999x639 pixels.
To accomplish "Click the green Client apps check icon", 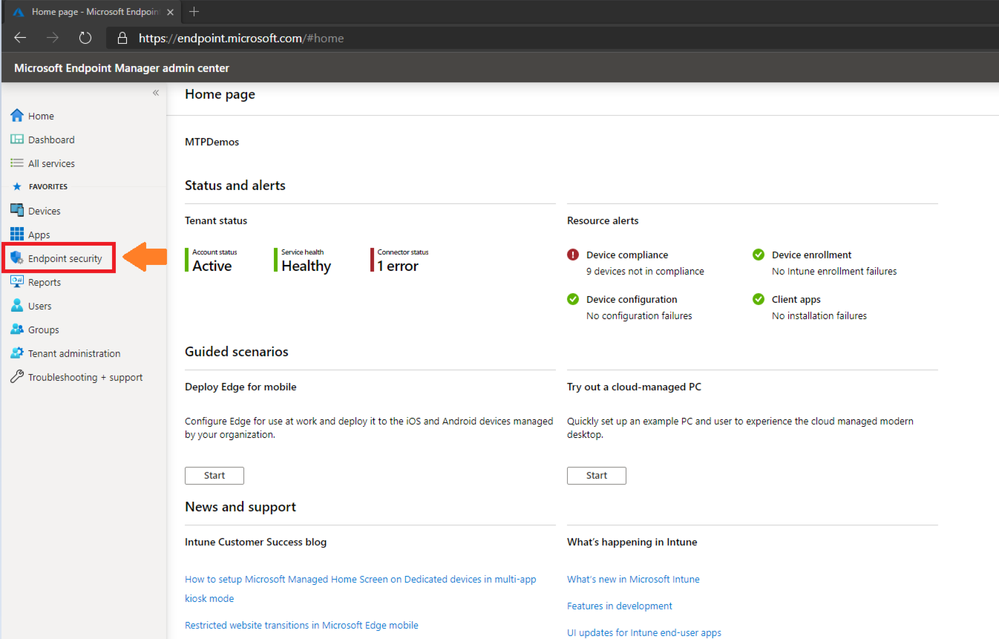I will click(758, 299).
